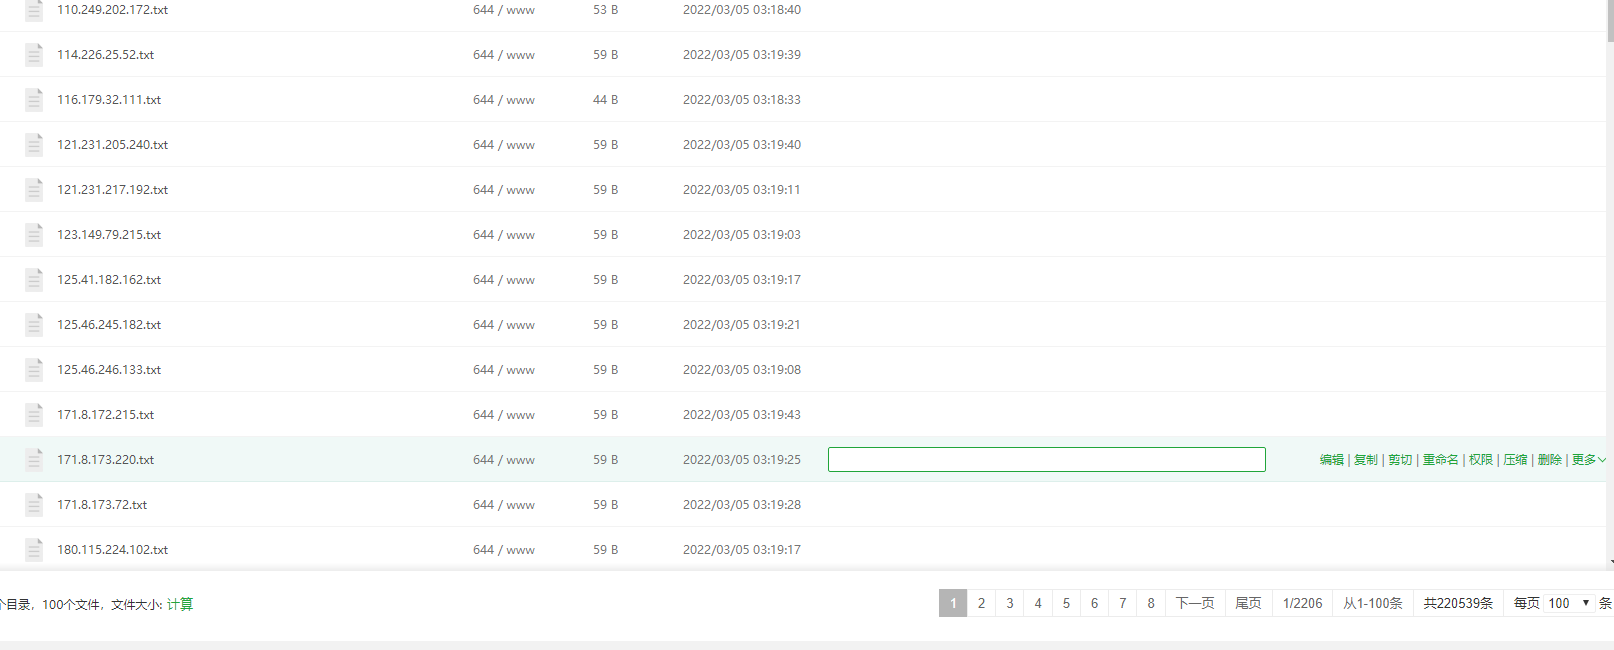Image resolution: width=1614 pixels, height=650 pixels.
Task: Click 计算 to calculate the file size
Action: (x=180, y=604)
